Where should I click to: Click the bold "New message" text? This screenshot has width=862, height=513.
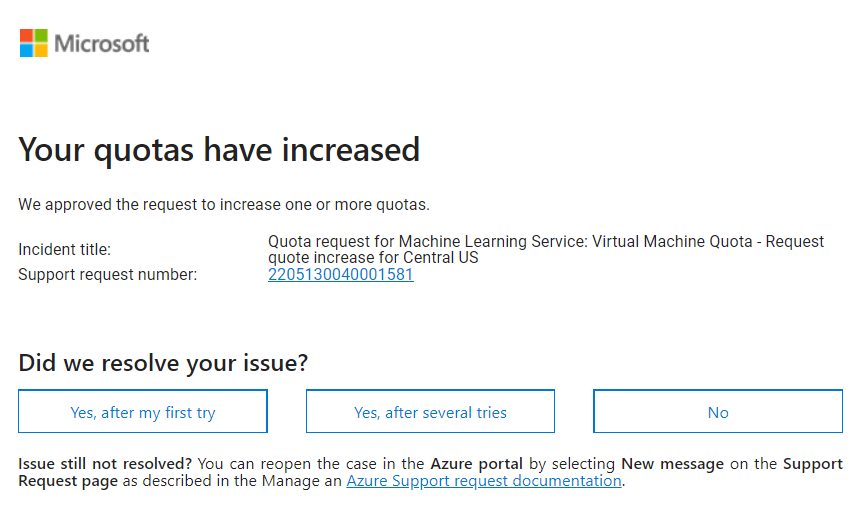click(x=672, y=464)
